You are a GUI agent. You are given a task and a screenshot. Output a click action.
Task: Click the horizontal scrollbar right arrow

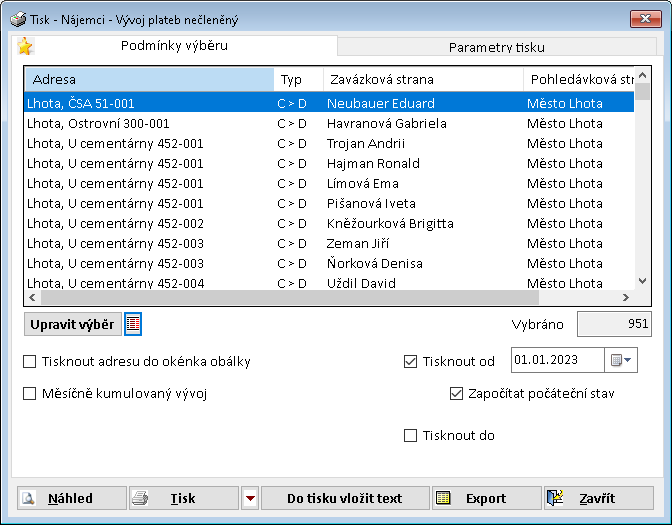tap(626, 298)
